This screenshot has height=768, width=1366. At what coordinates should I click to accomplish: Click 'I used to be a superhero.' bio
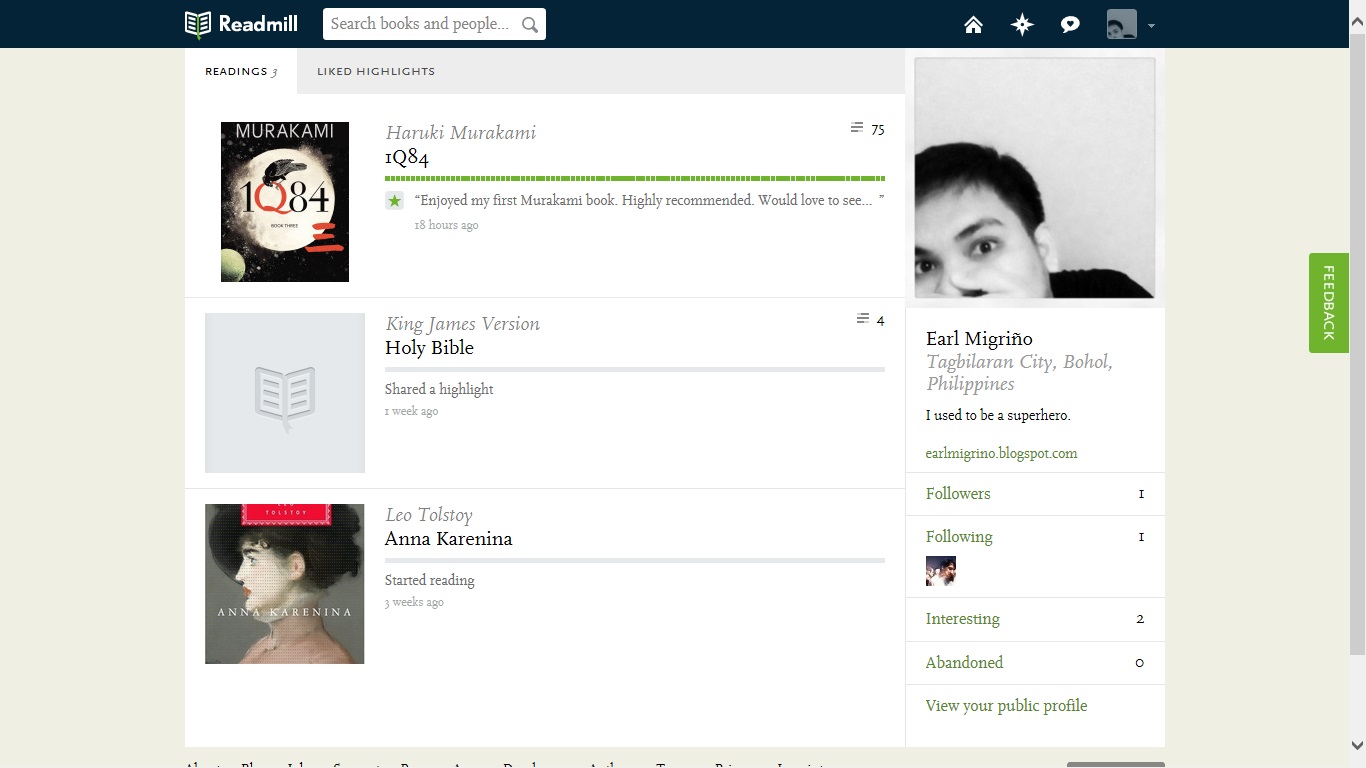[x=998, y=415]
